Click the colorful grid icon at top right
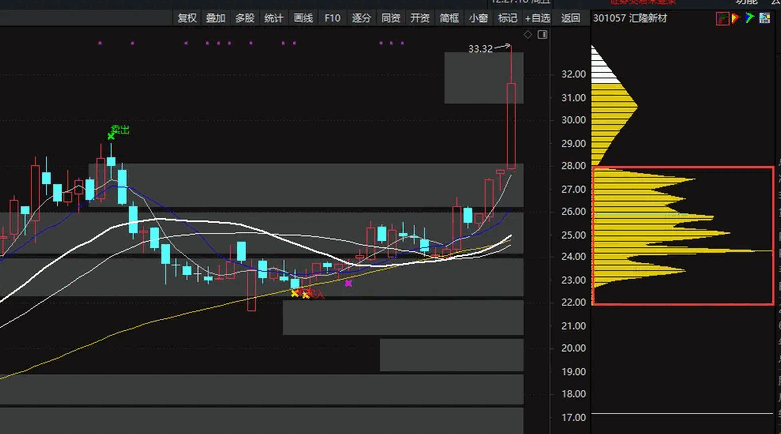This screenshot has width=781, height=434. pyautogui.click(x=765, y=18)
